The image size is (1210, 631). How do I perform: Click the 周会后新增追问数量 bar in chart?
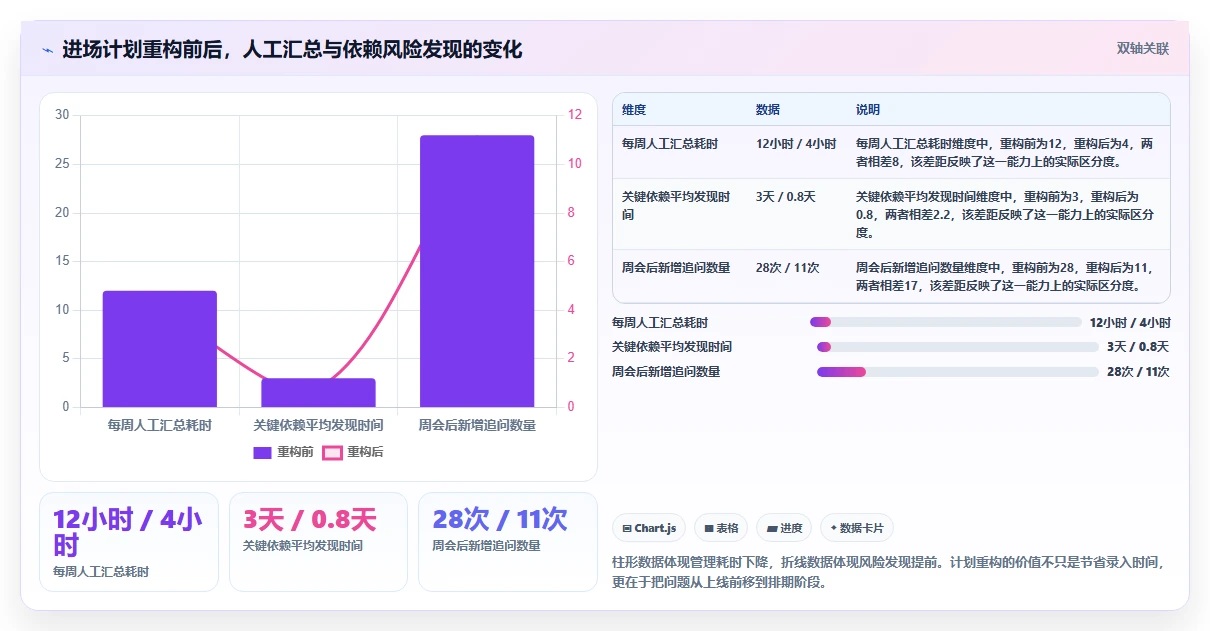[x=477, y=271]
